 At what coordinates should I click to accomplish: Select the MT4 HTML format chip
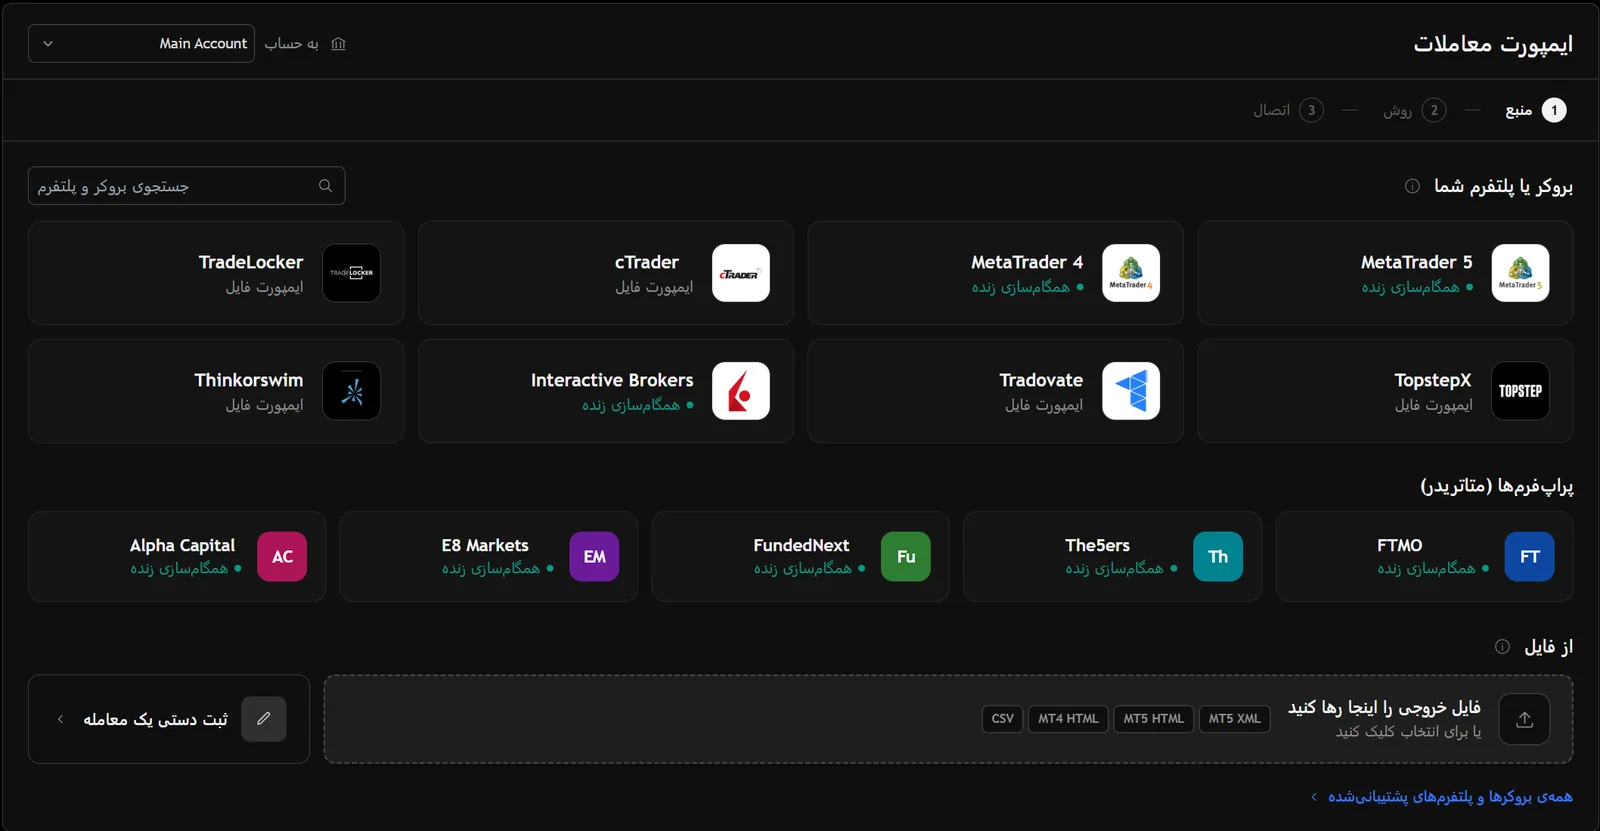click(1068, 719)
